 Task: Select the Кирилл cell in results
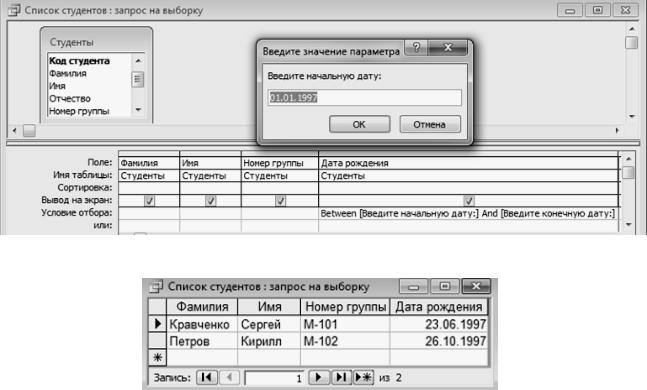click(269, 341)
